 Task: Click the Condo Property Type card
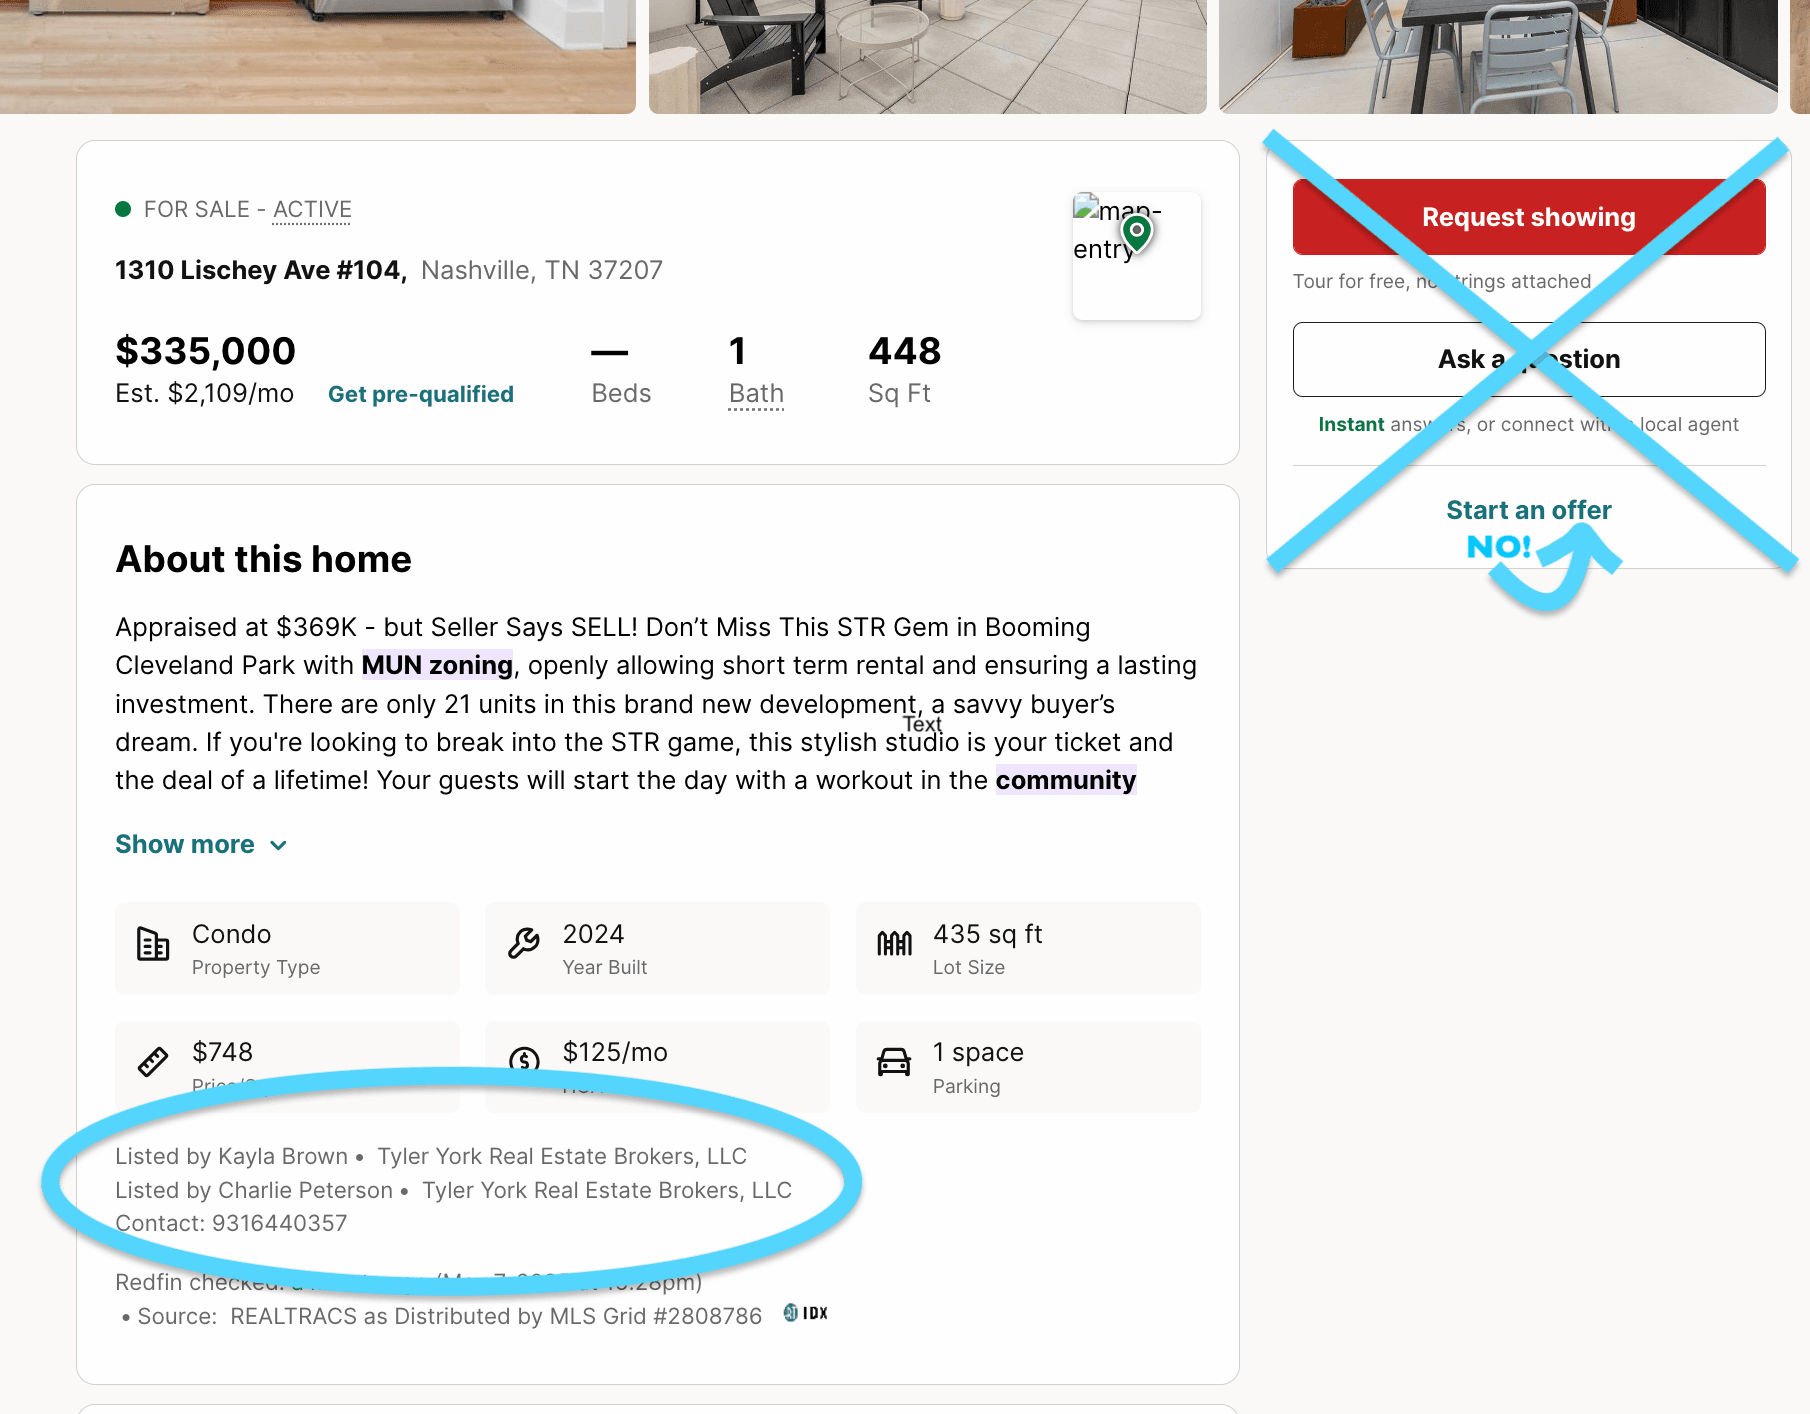287,948
